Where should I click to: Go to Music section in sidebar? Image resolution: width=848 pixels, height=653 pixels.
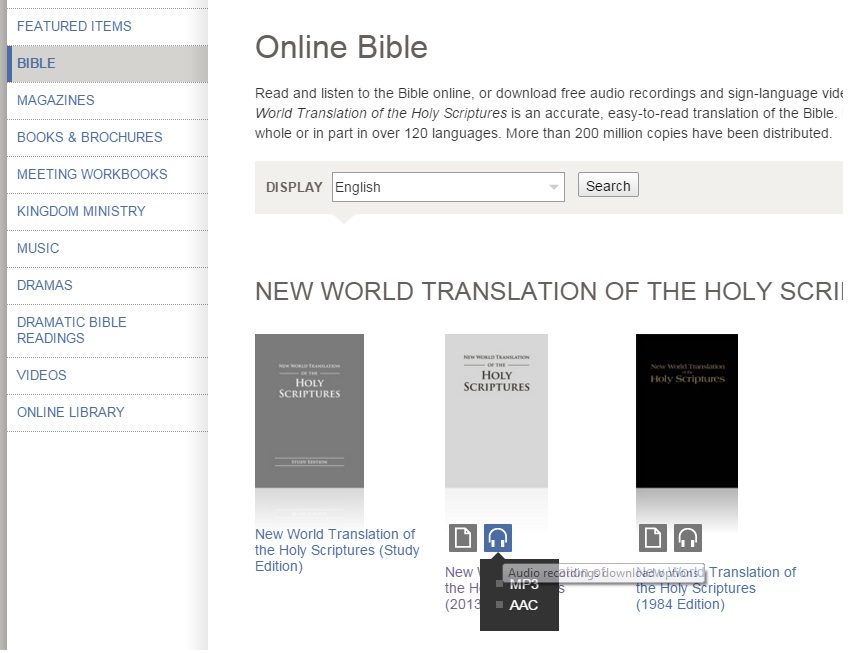(x=38, y=248)
